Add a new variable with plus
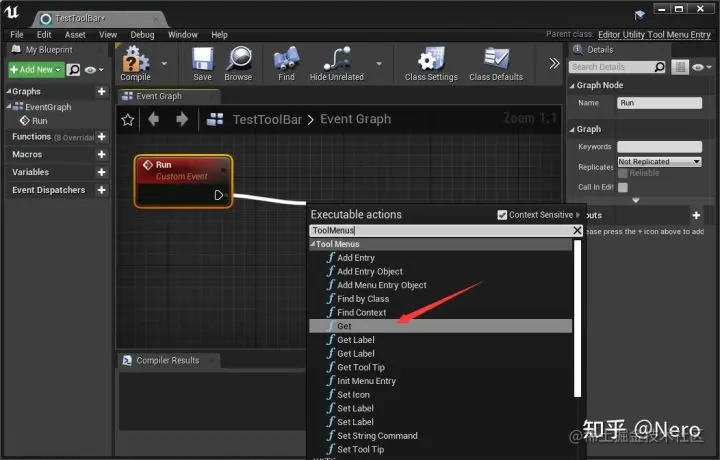Image resolution: width=720 pixels, height=460 pixels. [x=101, y=172]
